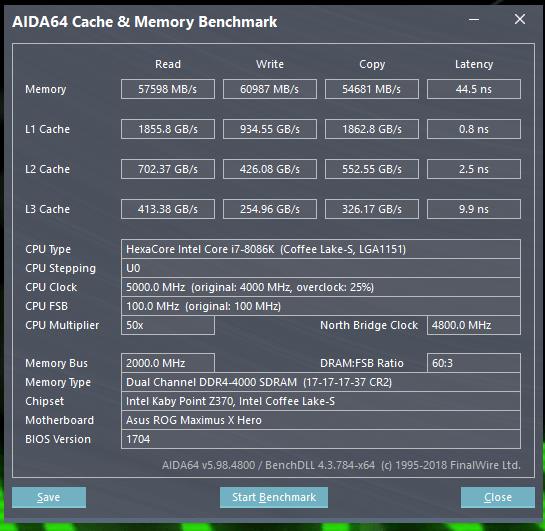
Task: Click the BIOS Version label
Action: tap(58, 440)
